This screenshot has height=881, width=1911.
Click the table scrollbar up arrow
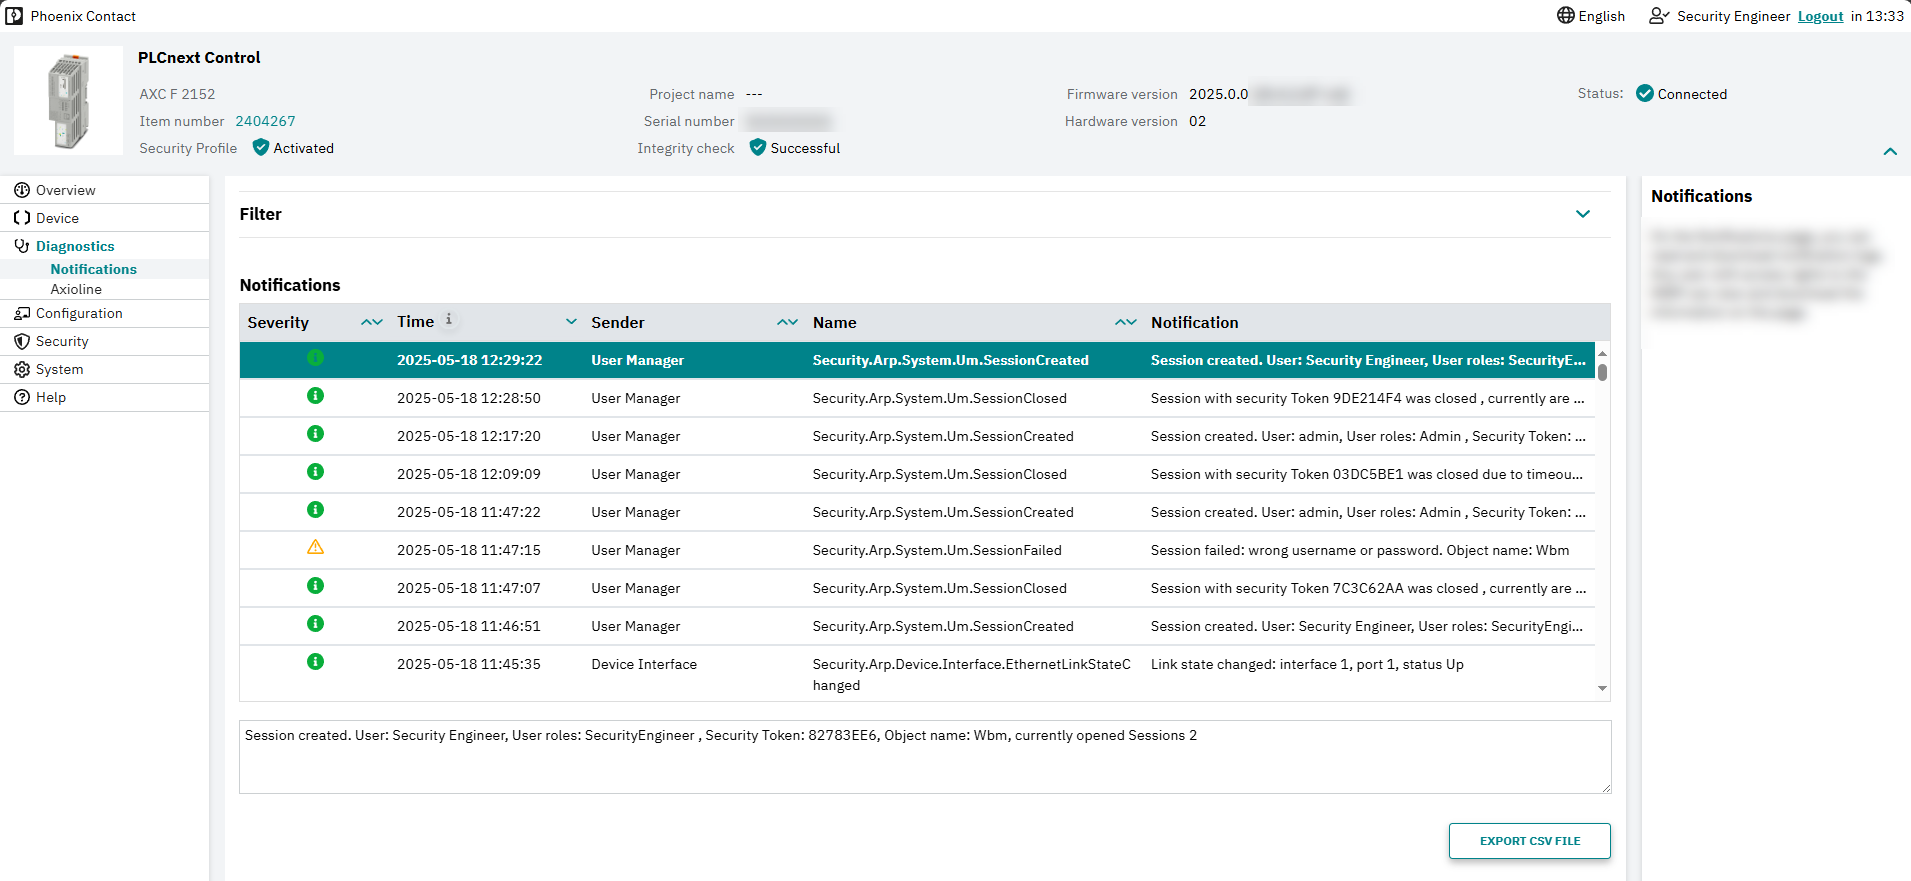coord(1602,354)
